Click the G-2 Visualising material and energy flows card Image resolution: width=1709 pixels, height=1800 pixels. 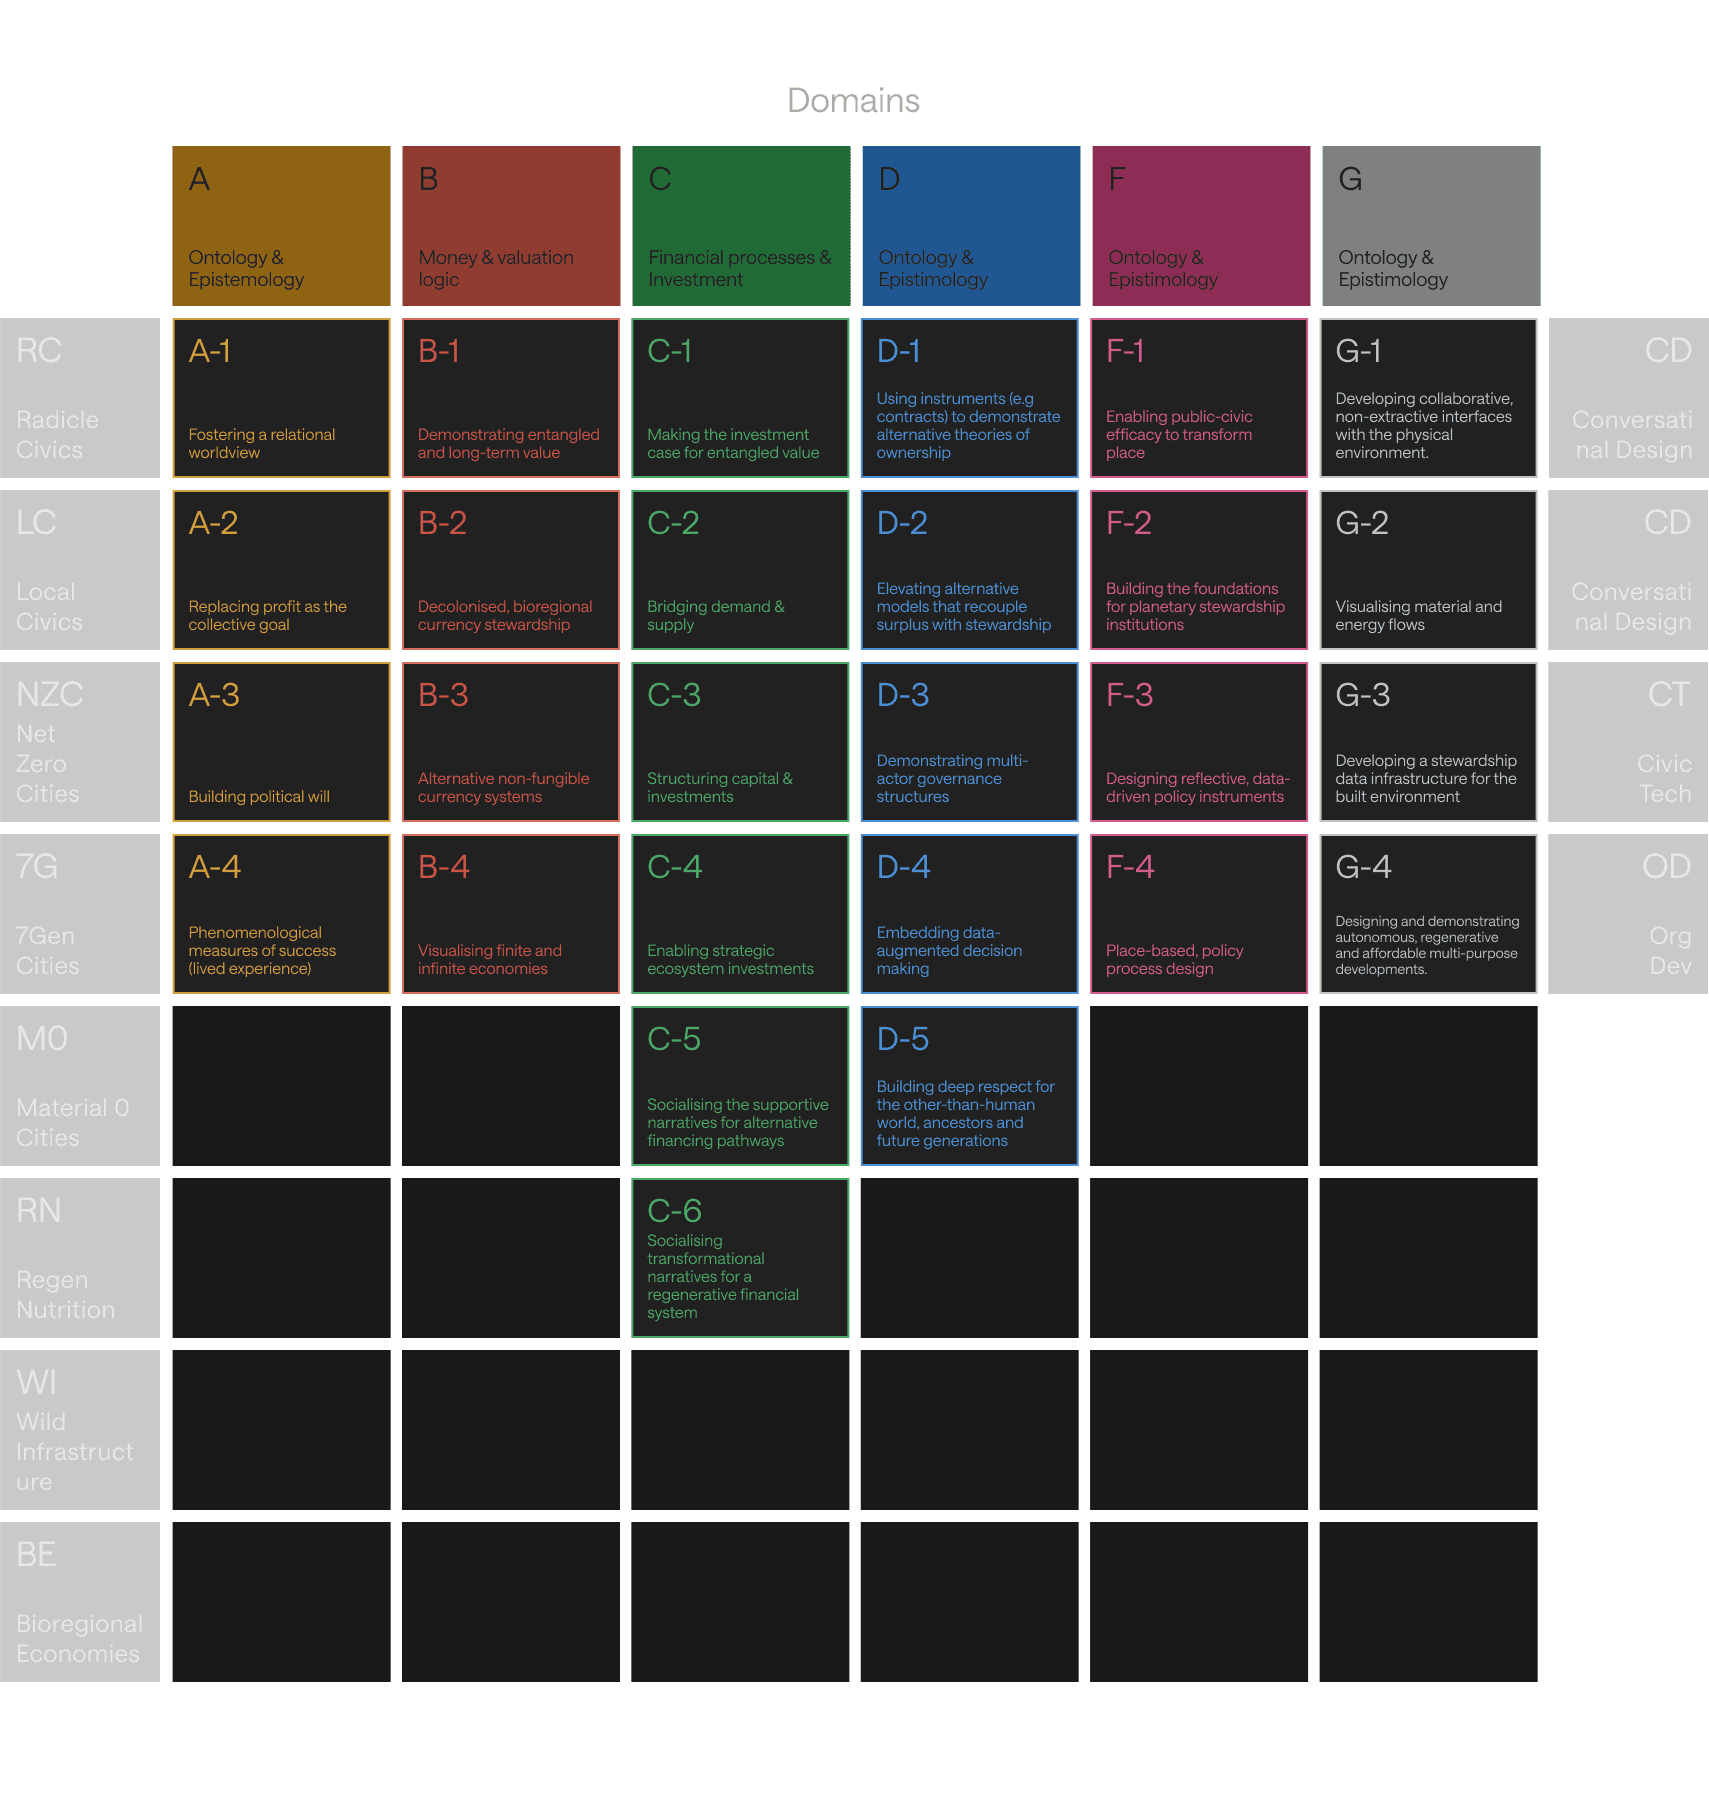click(x=1428, y=570)
